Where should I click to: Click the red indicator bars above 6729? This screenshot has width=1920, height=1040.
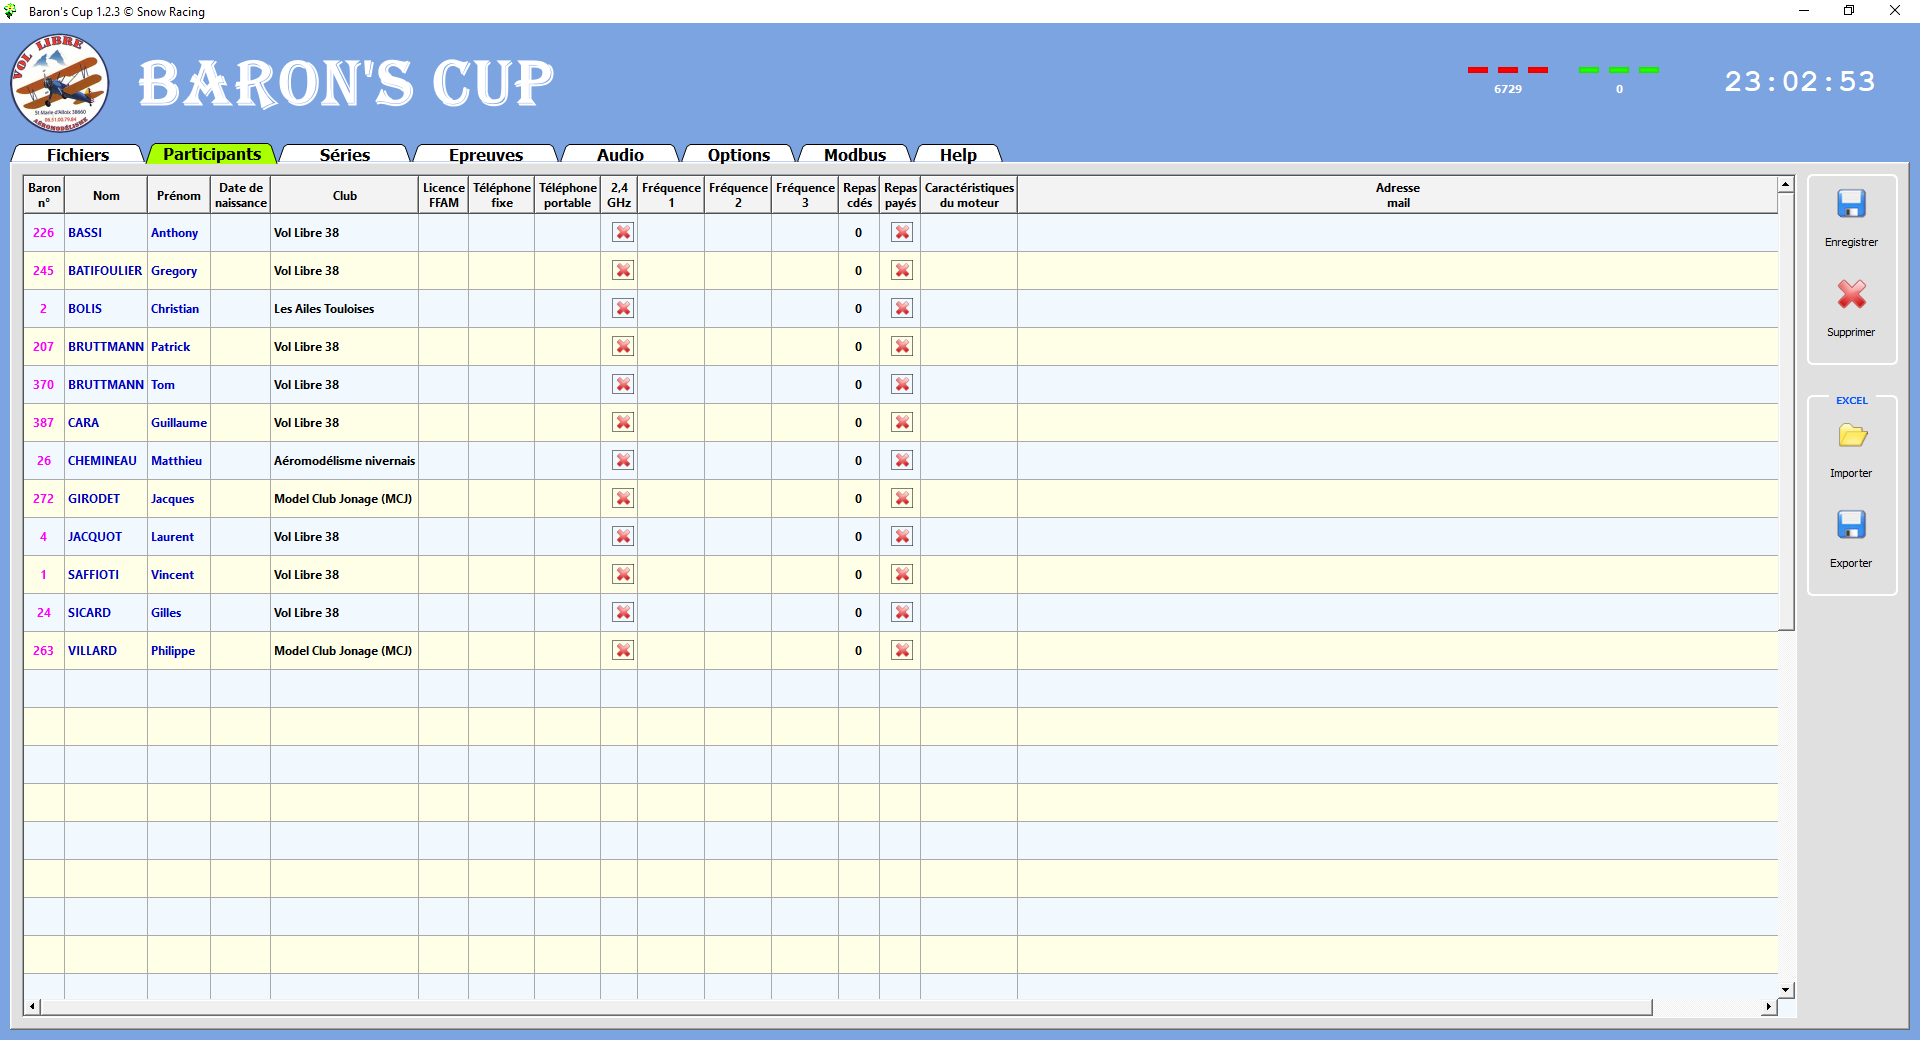[1507, 70]
